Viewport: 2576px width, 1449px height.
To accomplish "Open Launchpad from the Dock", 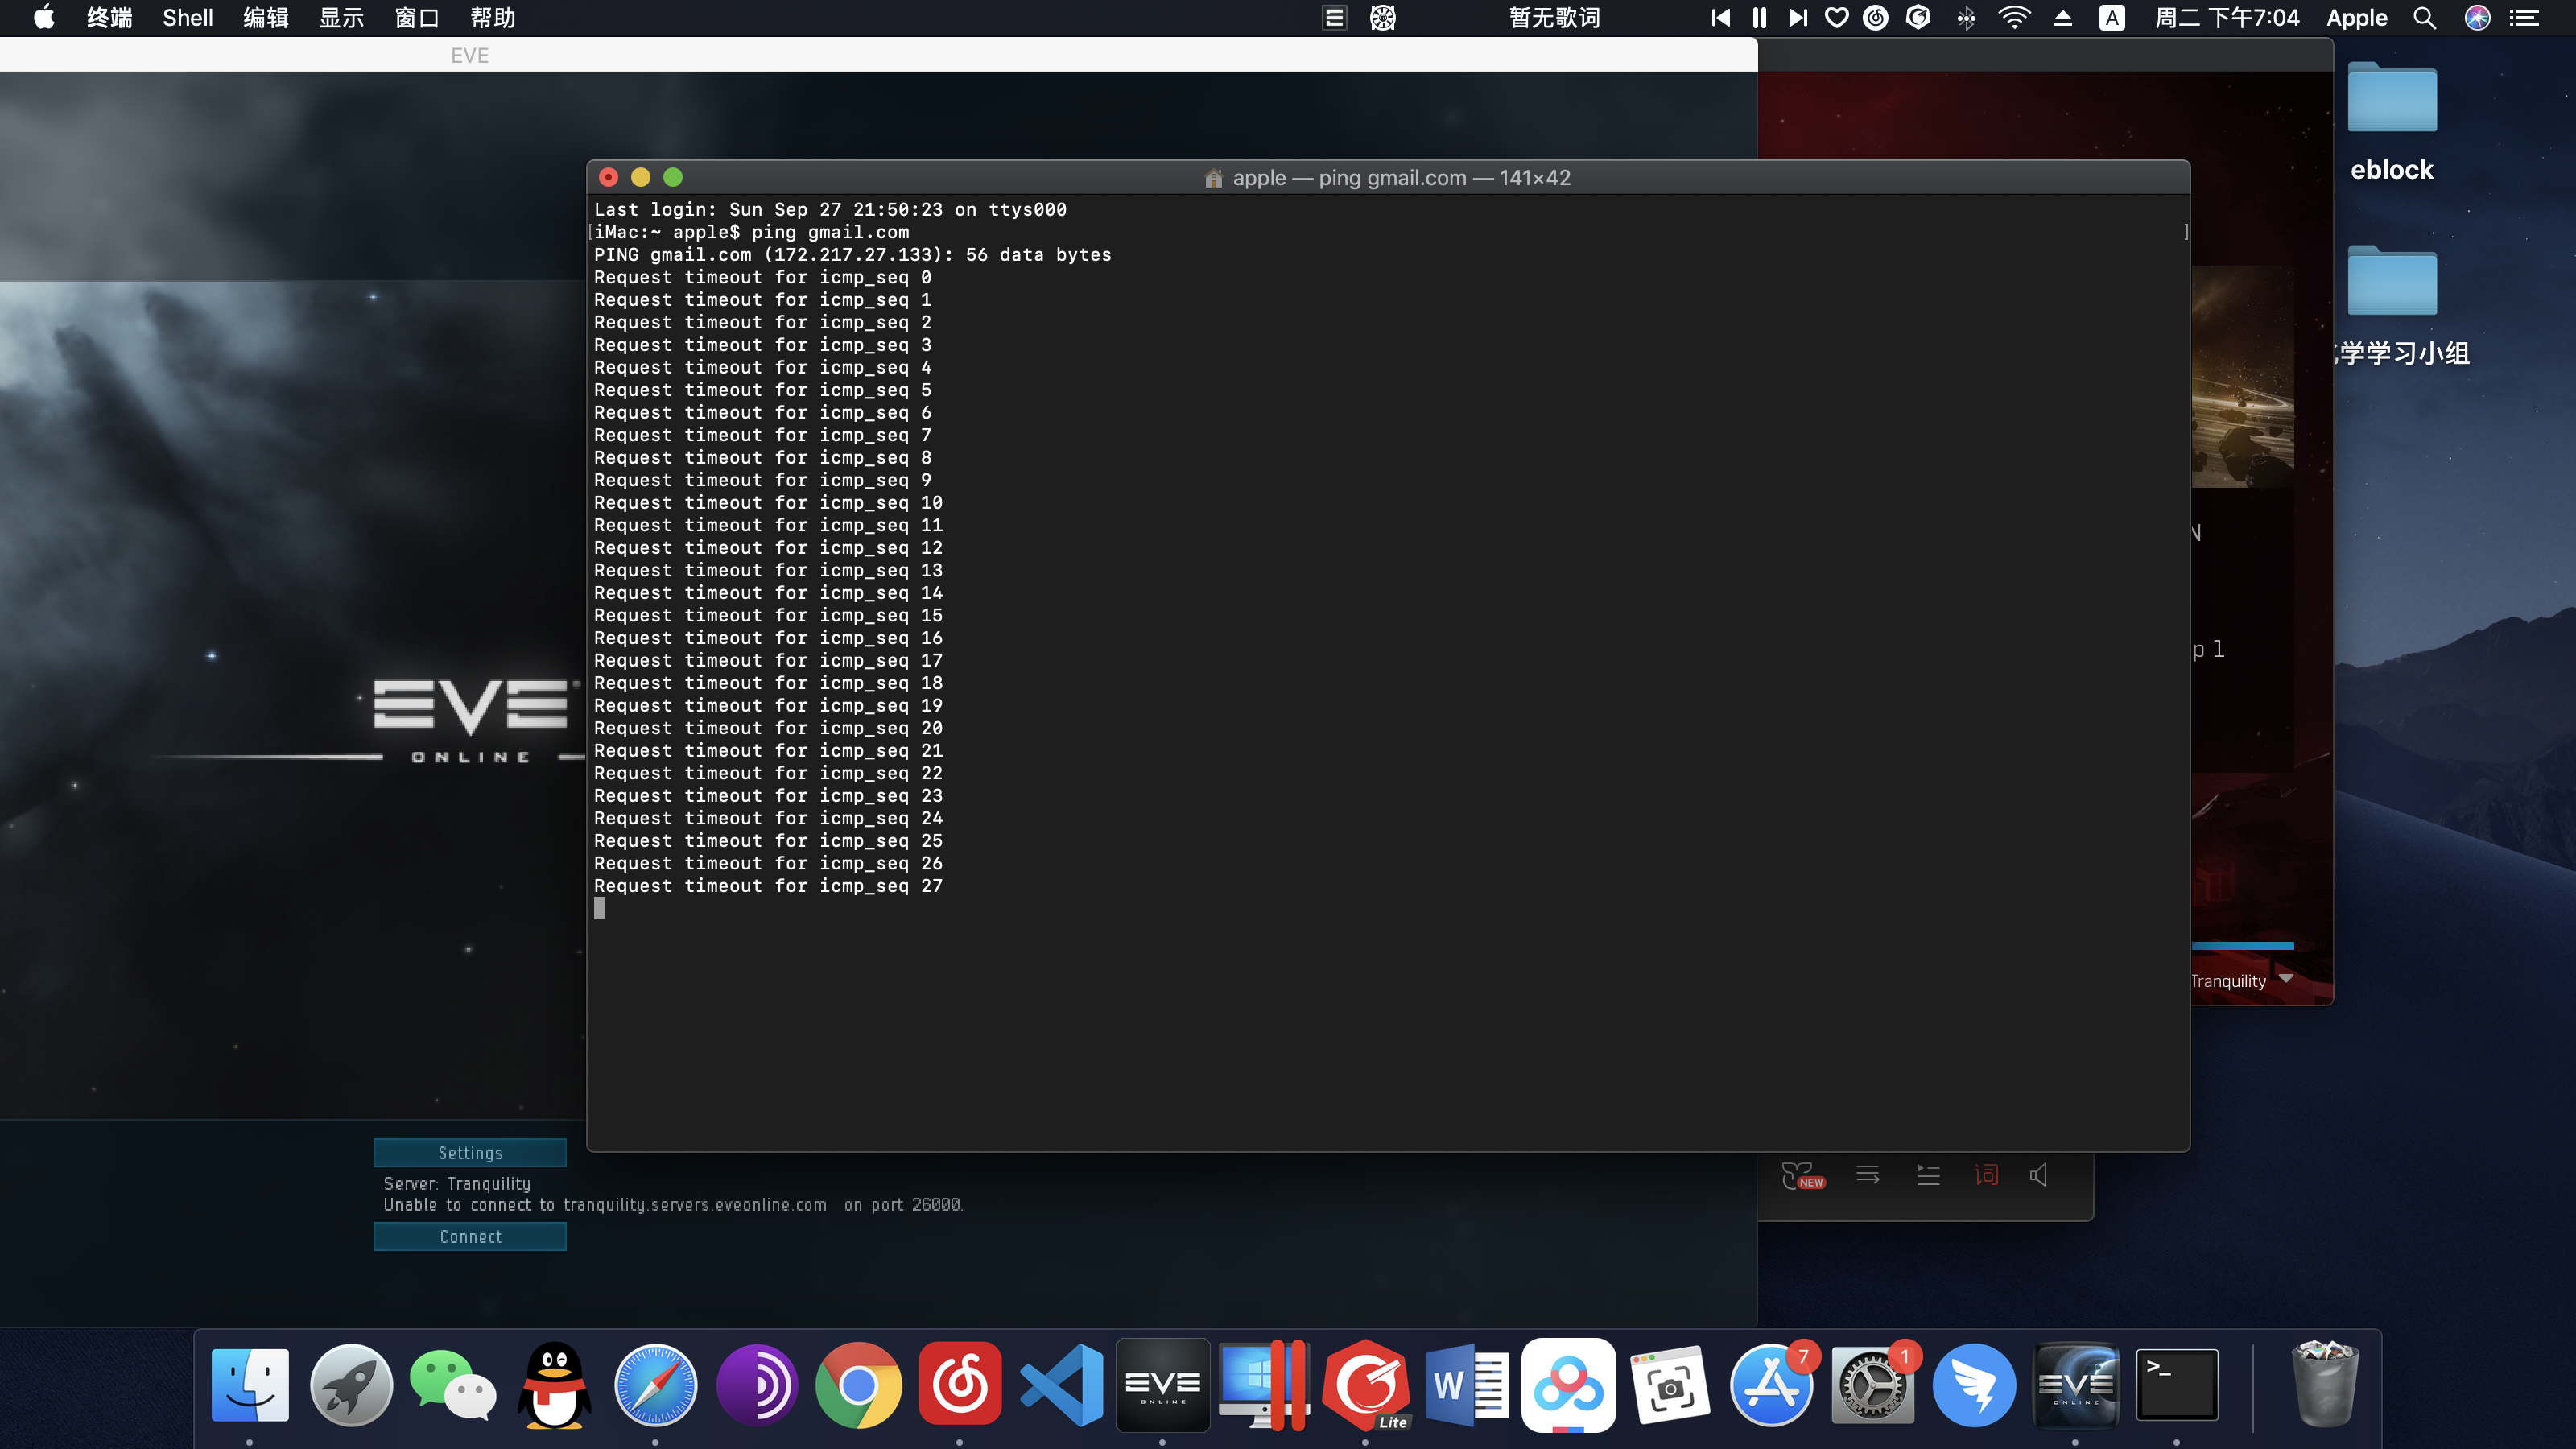I will [x=351, y=1385].
